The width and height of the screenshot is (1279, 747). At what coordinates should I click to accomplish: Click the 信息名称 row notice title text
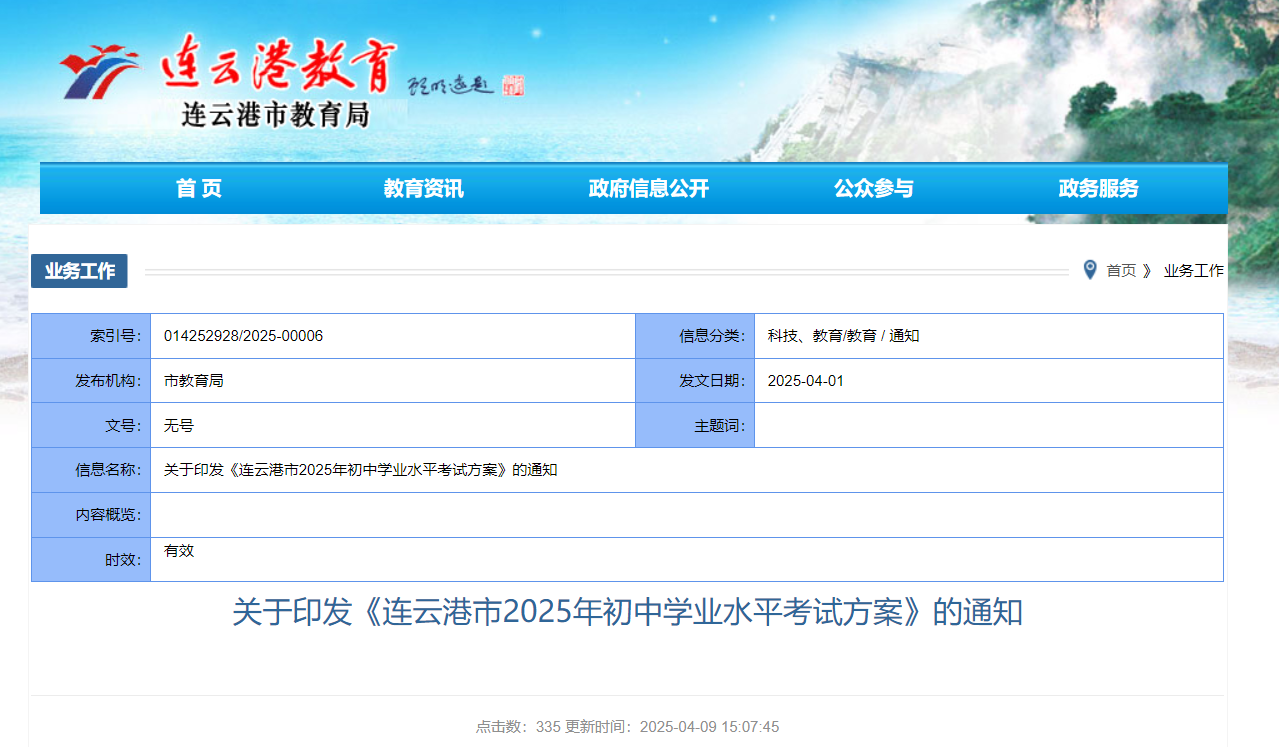tap(360, 470)
